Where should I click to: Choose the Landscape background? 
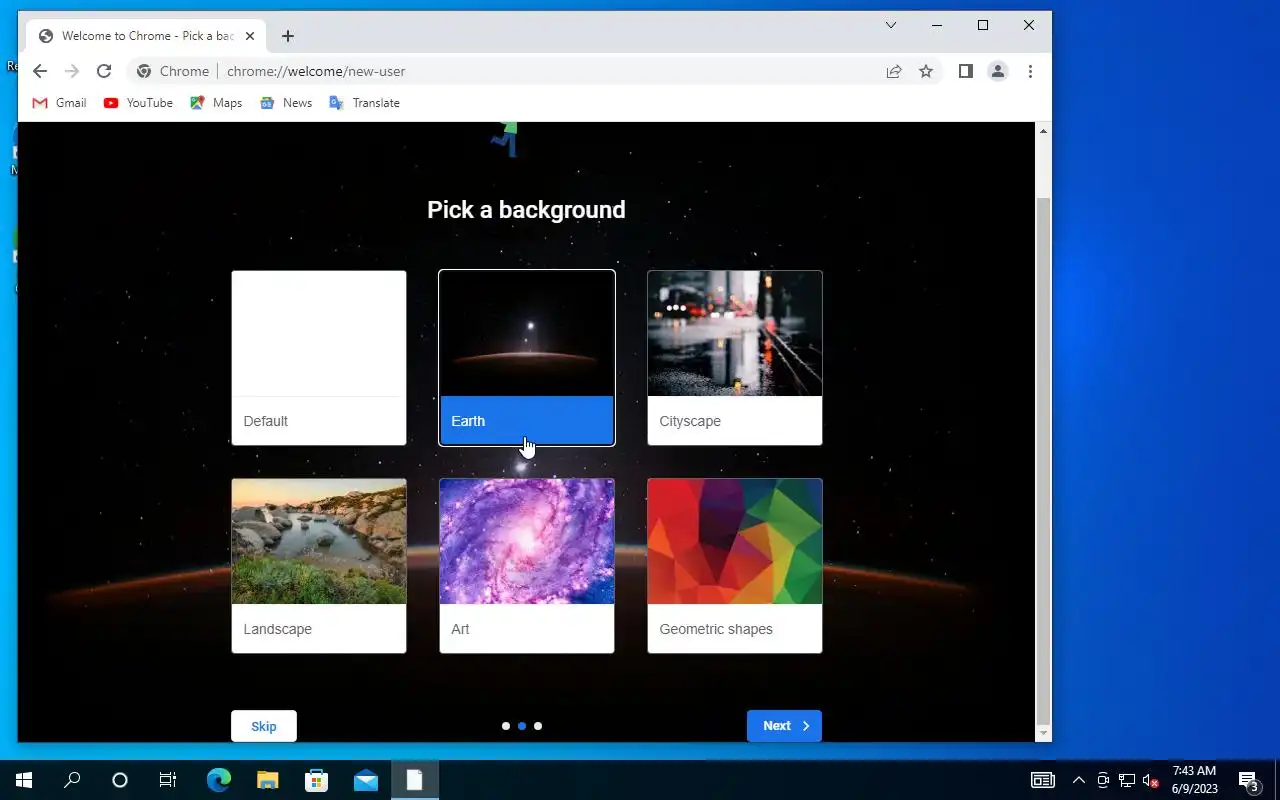pyautogui.click(x=319, y=566)
